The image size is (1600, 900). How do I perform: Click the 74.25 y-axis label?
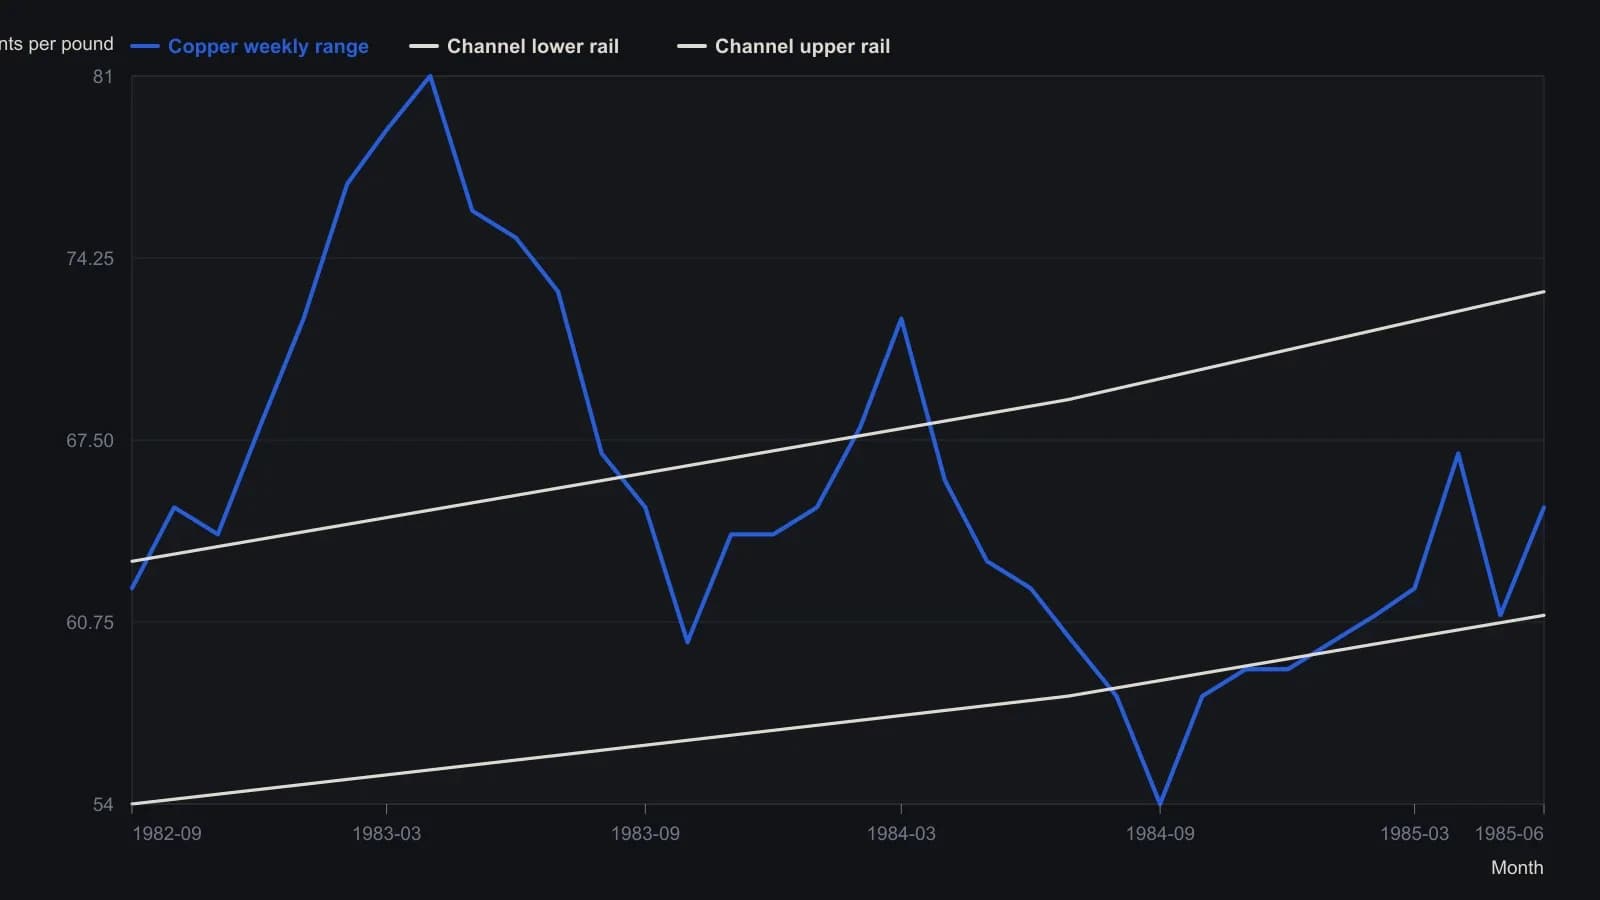pos(90,259)
